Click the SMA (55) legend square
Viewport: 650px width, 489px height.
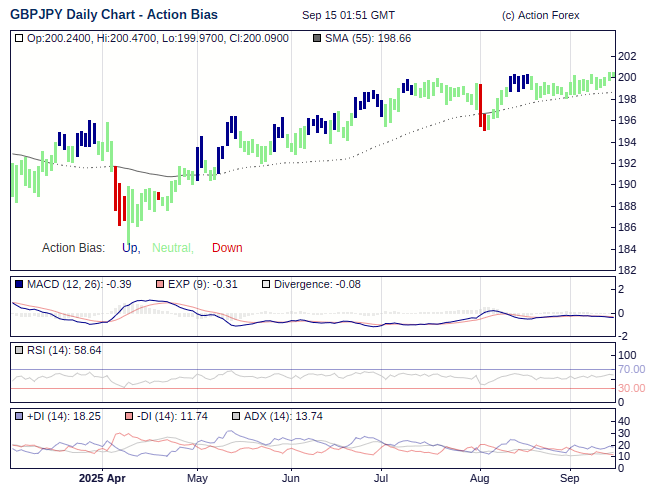click(x=317, y=38)
